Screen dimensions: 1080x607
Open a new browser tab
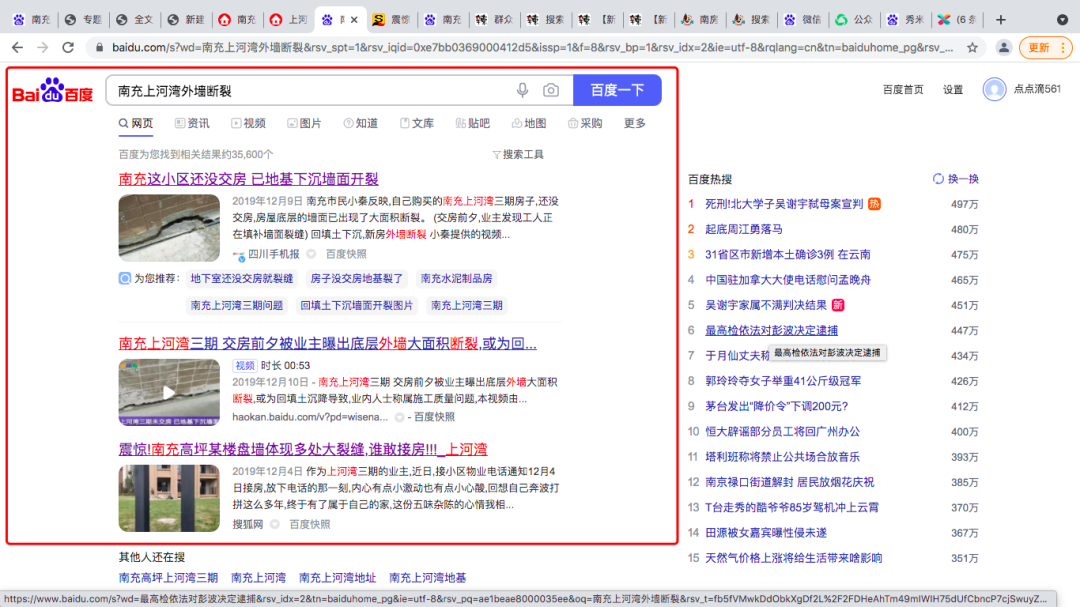[x=1001, y=20]
